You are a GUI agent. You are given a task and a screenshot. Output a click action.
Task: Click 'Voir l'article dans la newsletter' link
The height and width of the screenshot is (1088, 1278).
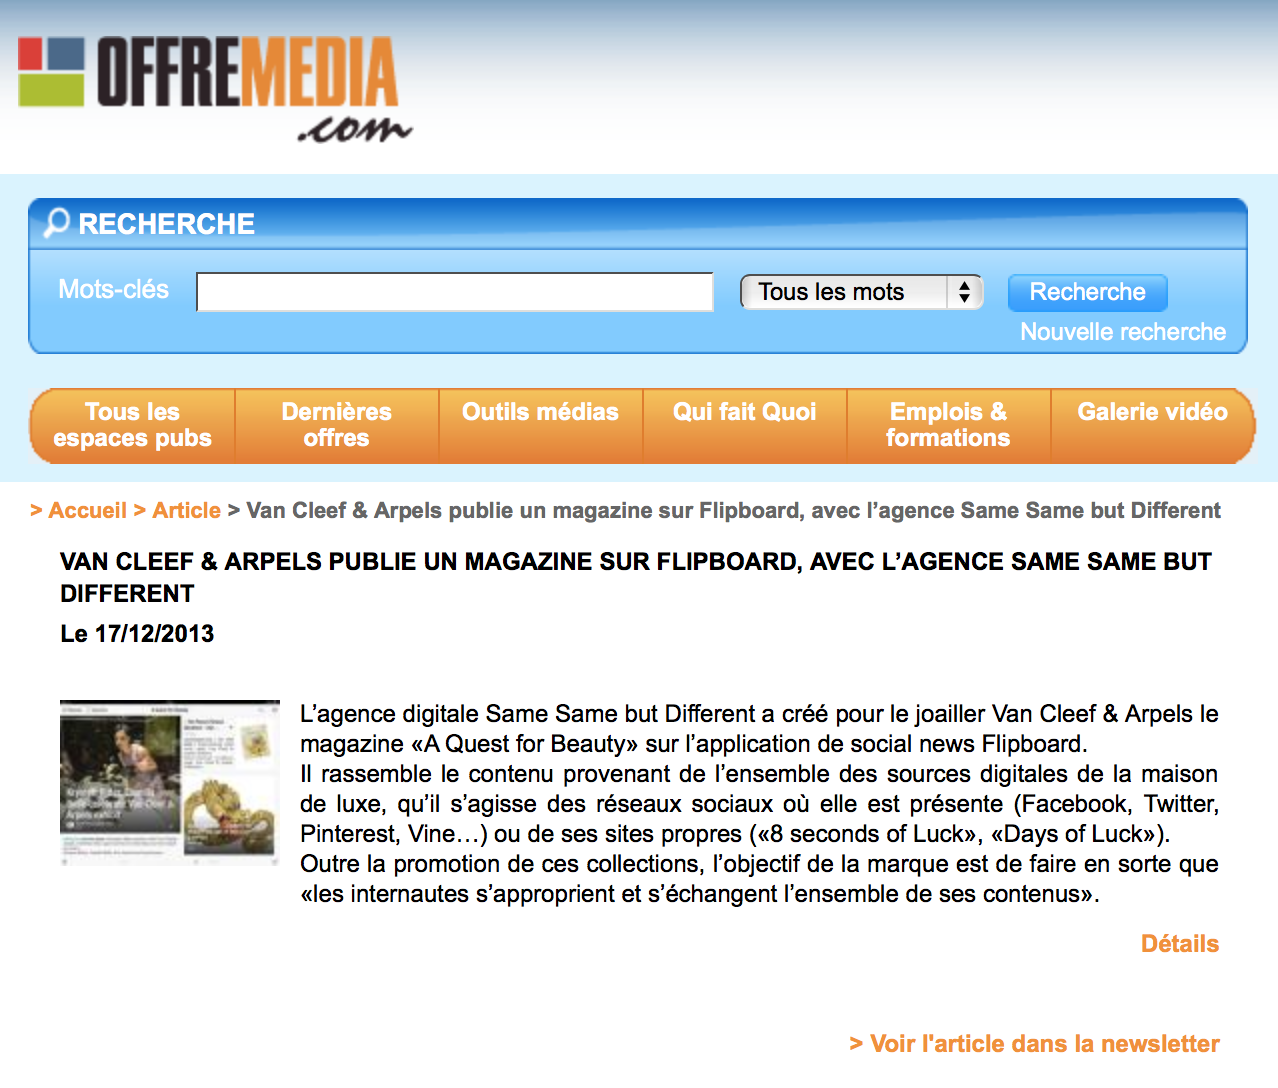[x=1035, y=1044]
